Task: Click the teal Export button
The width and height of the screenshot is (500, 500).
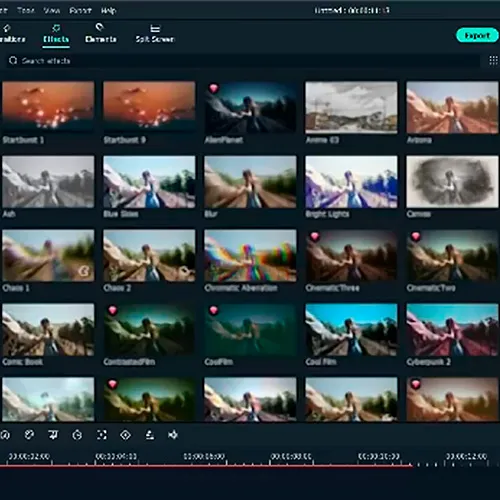Action: pyautogui.click(x=477, y=35)
